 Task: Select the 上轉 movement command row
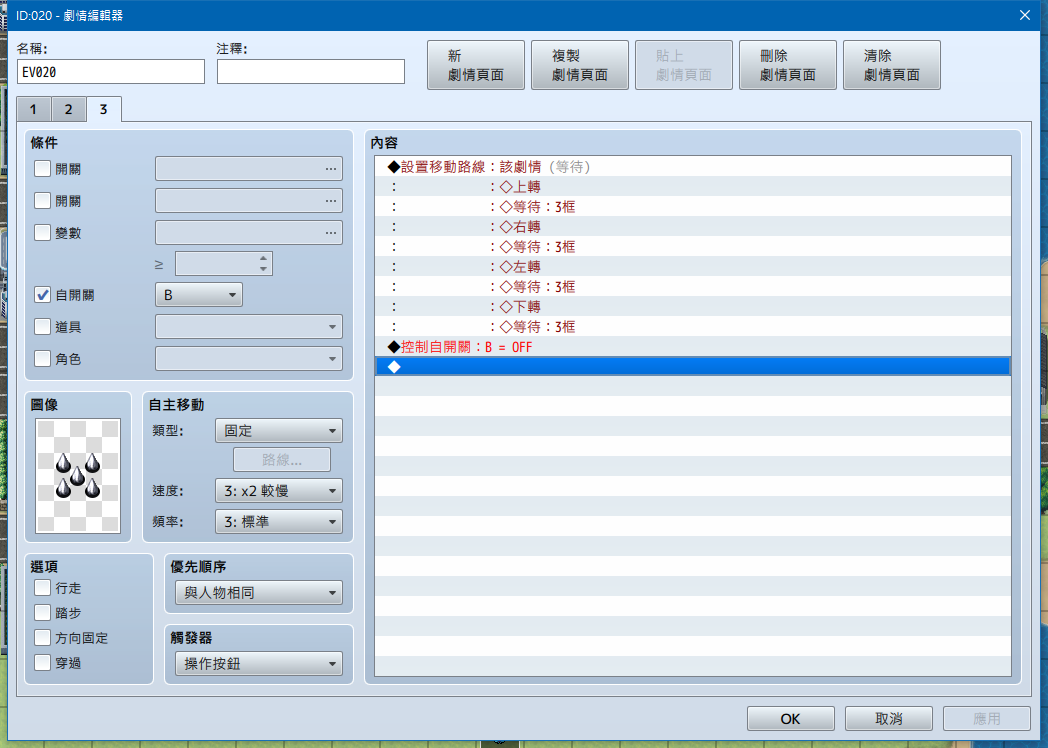692,186
